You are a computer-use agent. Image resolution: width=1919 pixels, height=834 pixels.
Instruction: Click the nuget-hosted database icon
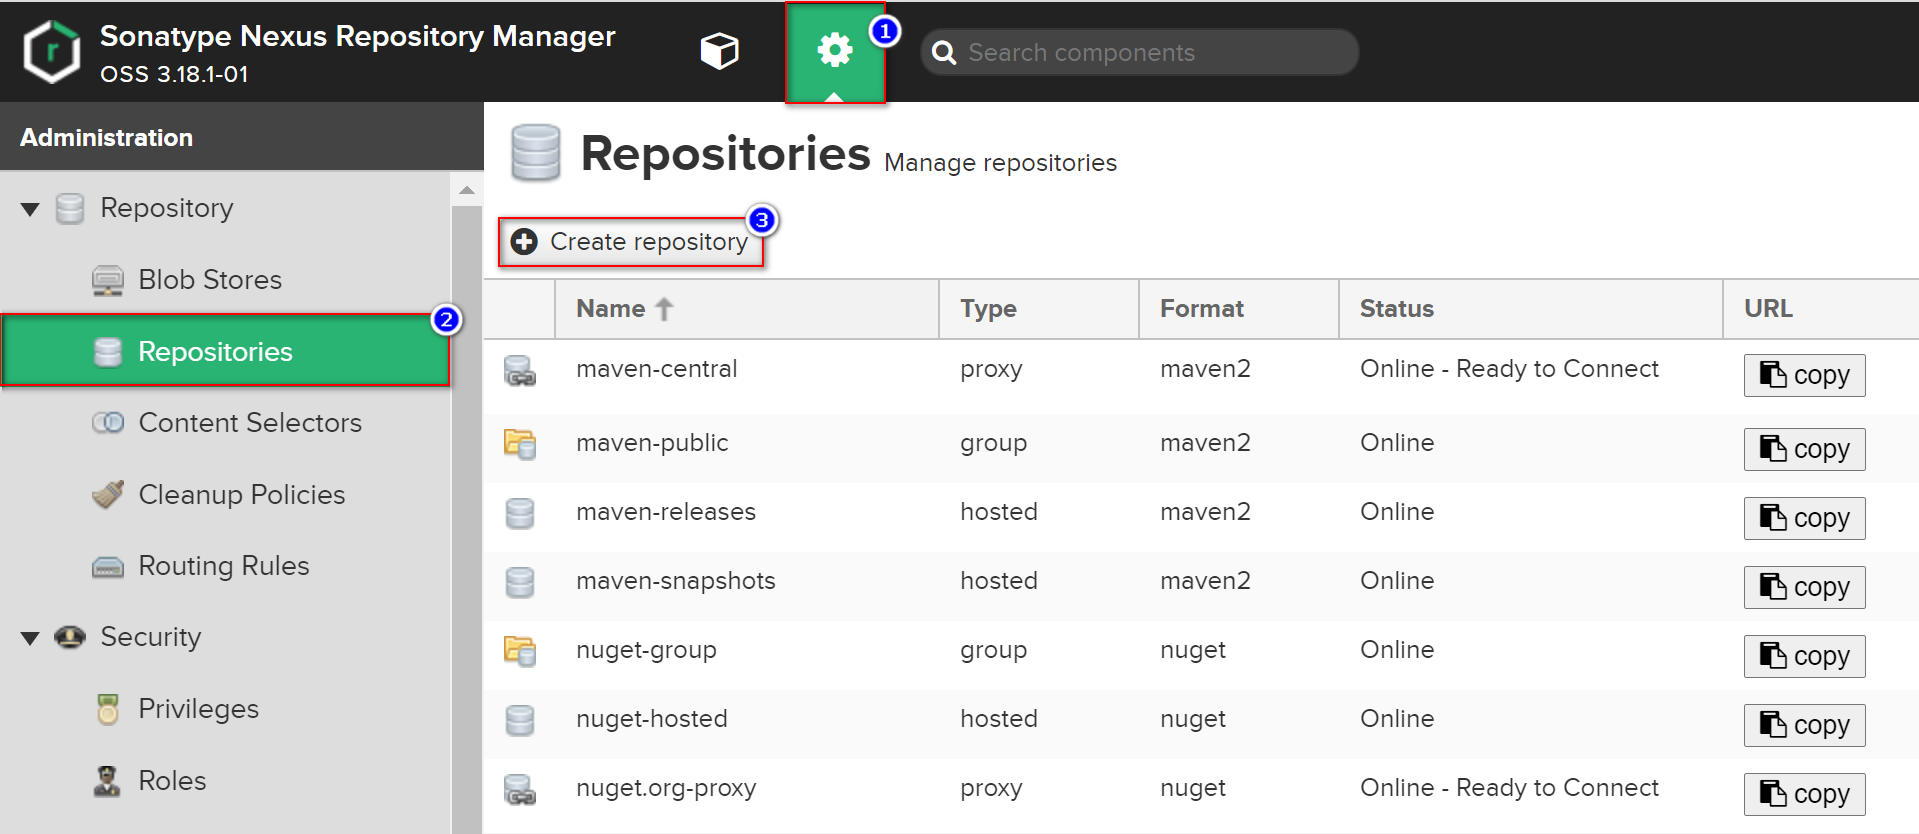(520, 720)
